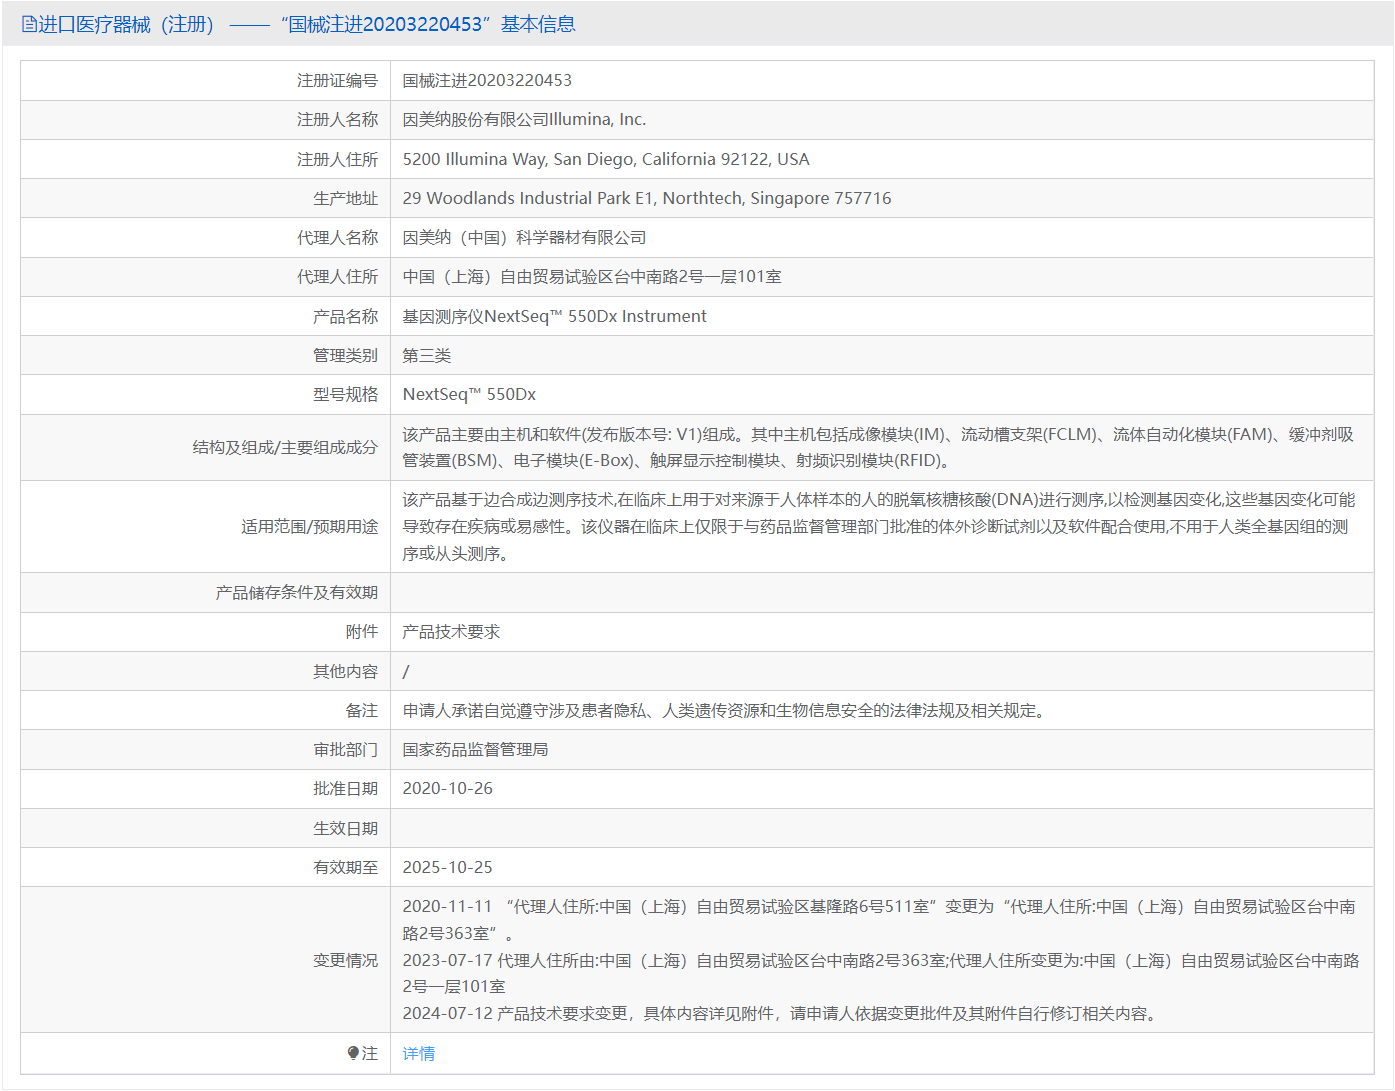The width and height of the screenshot is (1395, 1091).
Task: Select approval date 2020-10-26
Action: [448, 788]
